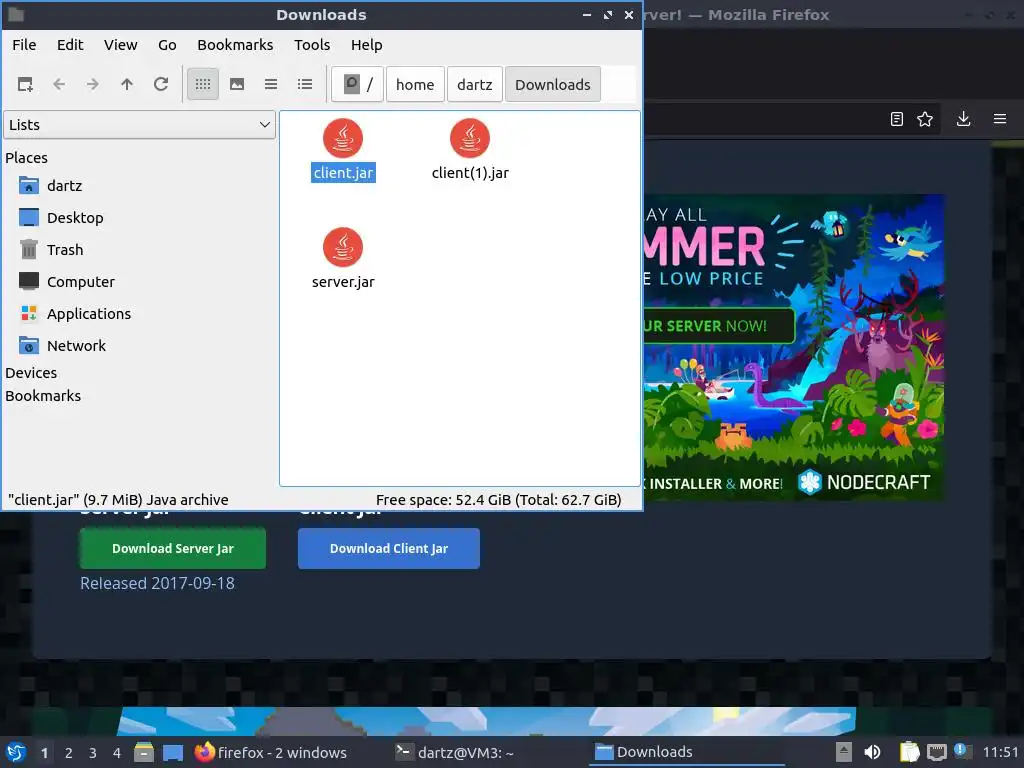This screenshot has height=768, width=1024.
Task: Click the Released 2017-09-18 text
Action: [157, 583]
